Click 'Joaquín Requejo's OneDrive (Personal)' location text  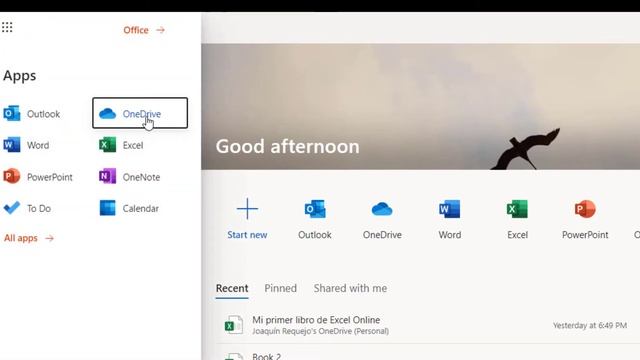tap(320, 331)
